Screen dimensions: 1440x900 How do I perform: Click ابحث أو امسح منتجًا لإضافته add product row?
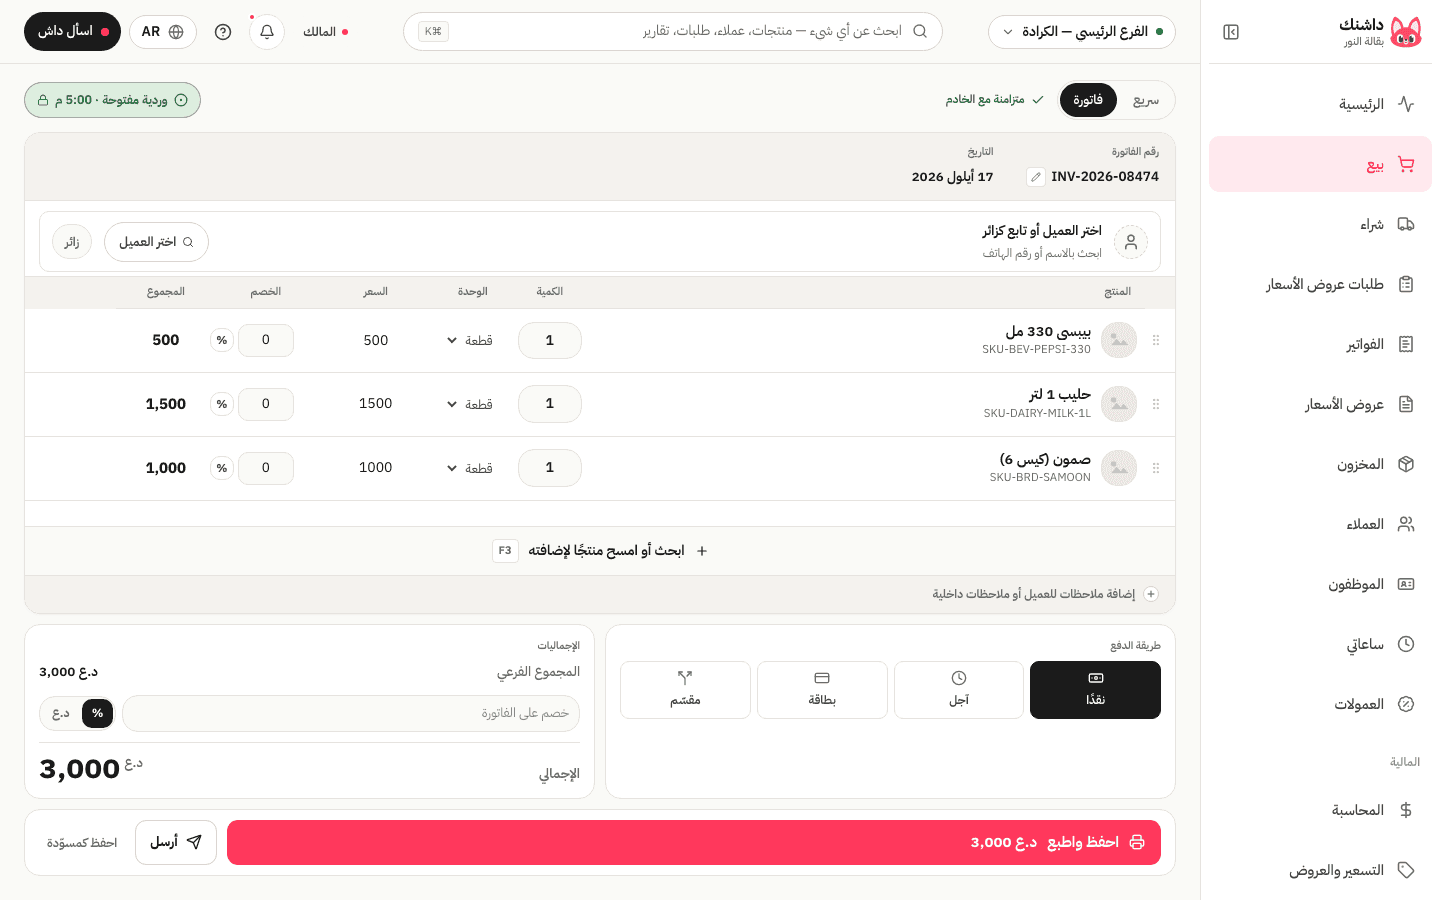[600, 551]
